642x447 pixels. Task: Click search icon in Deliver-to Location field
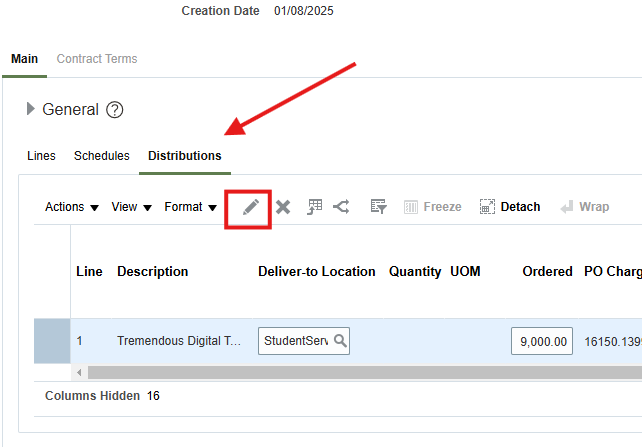coord(340,341)
